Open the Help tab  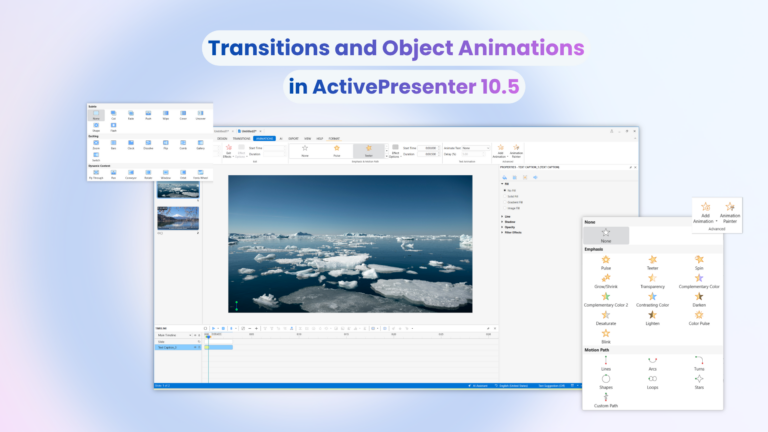click(x=320, y=139)
